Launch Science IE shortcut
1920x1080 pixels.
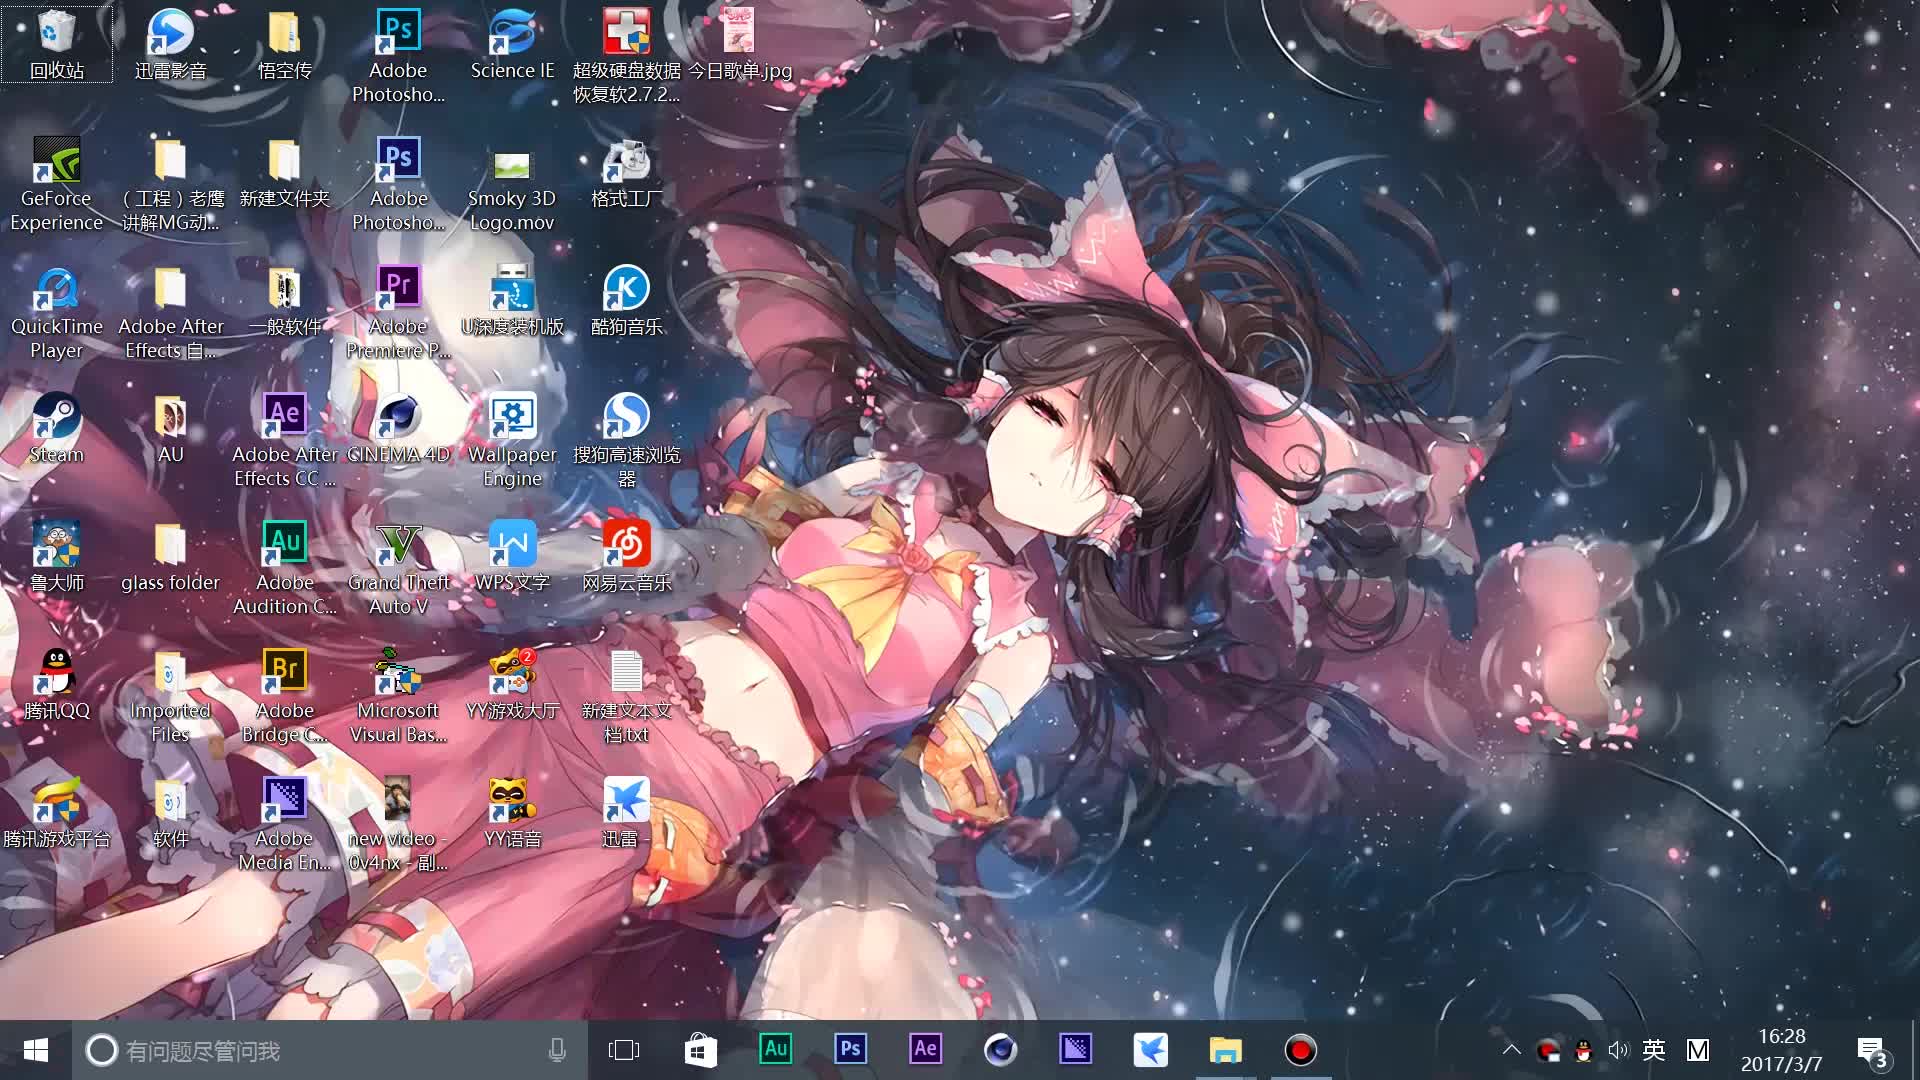click(x=512, y=44)
